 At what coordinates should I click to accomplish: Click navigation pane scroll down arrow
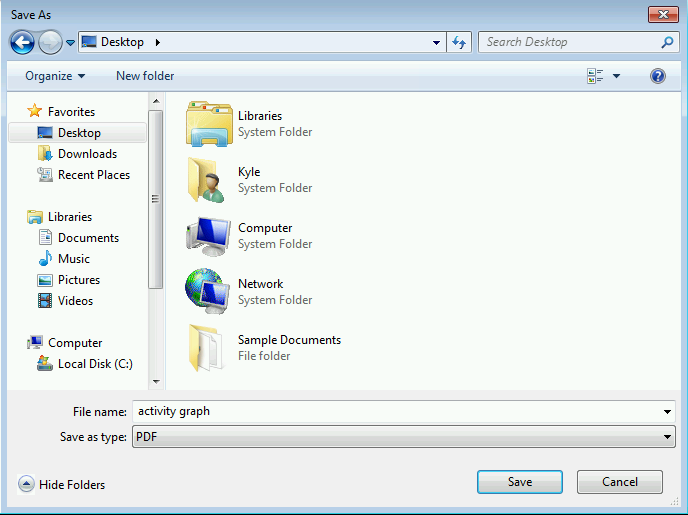click(156, 382)
